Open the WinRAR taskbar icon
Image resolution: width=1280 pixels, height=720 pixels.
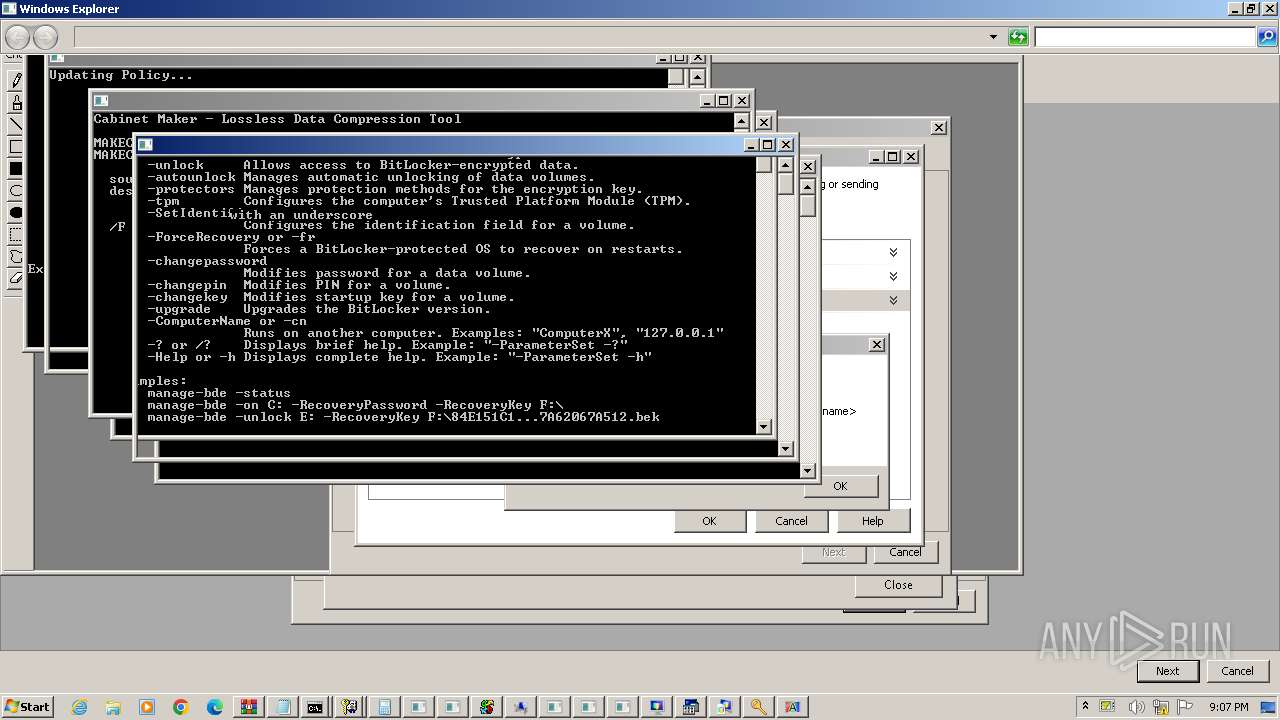click(249, 706)
